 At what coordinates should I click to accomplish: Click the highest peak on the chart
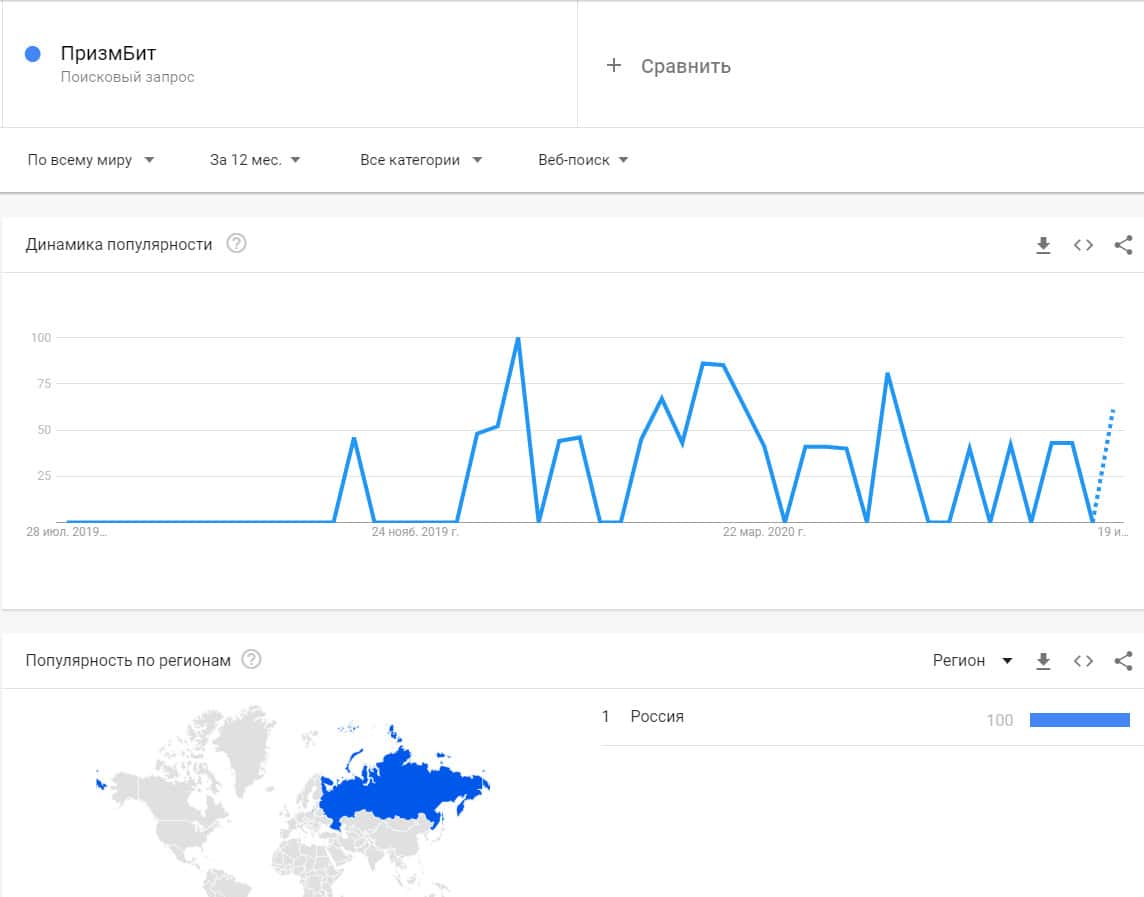[518, 339]
